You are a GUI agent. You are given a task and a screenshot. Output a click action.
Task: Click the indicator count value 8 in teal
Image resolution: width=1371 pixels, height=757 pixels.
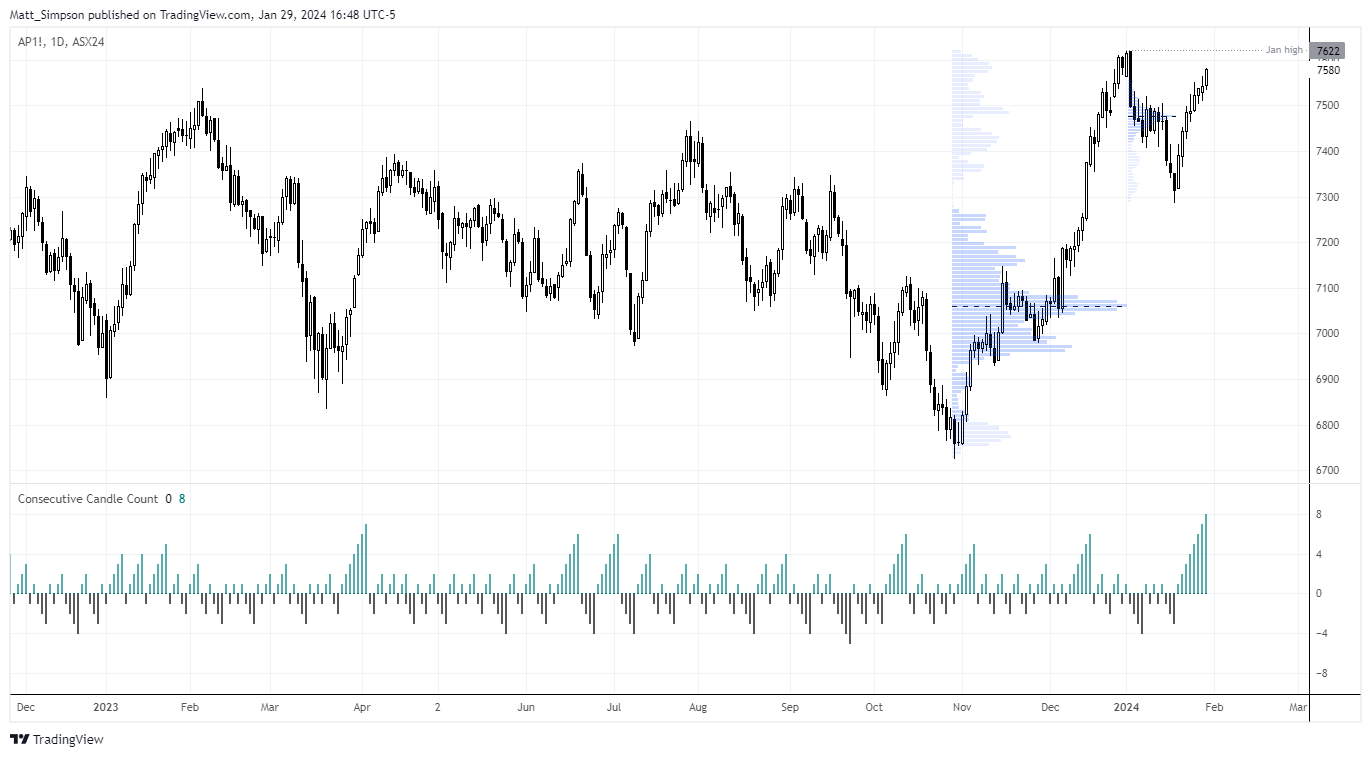(182, 498)
